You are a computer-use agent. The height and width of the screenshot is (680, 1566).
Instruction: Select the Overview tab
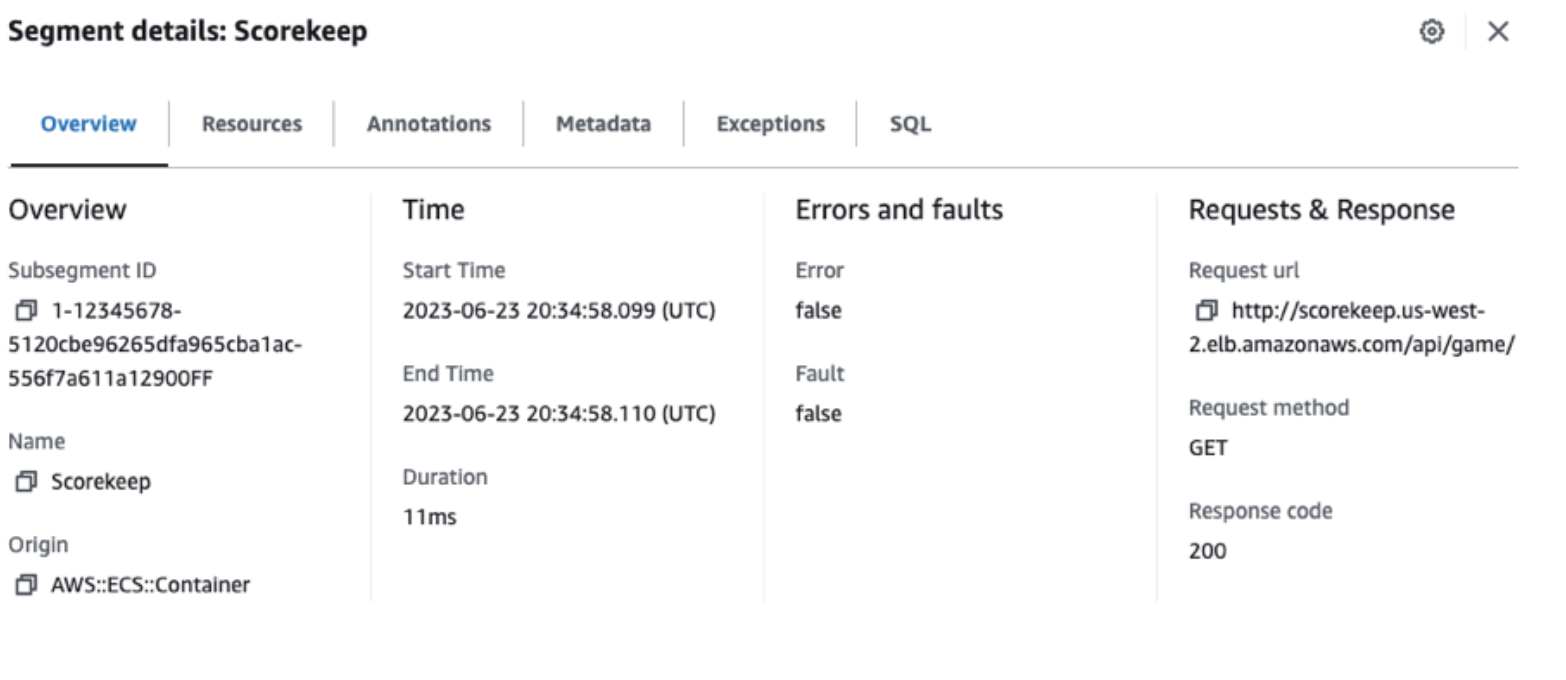pos(88,124)
